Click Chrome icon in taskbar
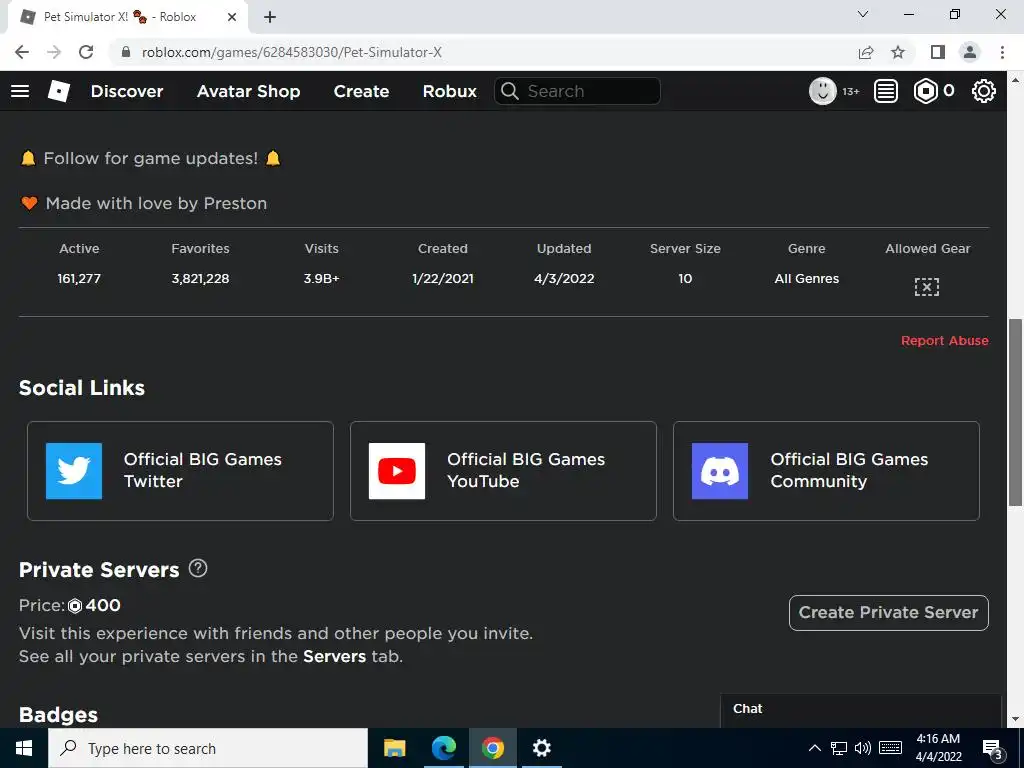The width and height of the screenshot is (1024, 768). (492, 748)
